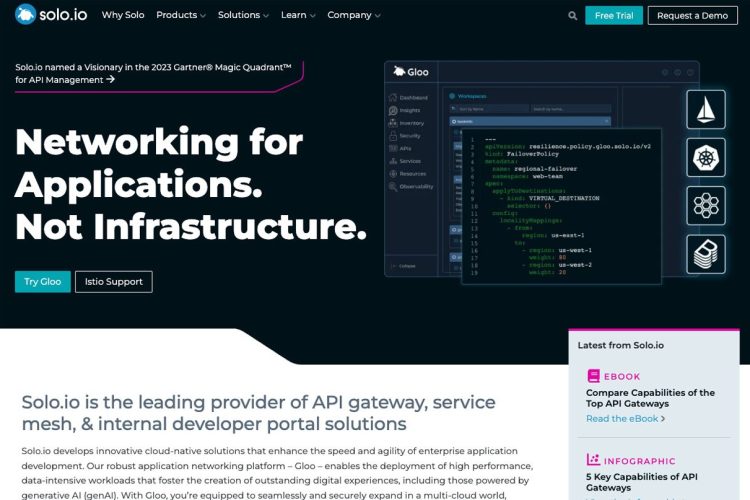Click the solo.io logo icon
The image size is (750, 500).
[x=25, y=14]
